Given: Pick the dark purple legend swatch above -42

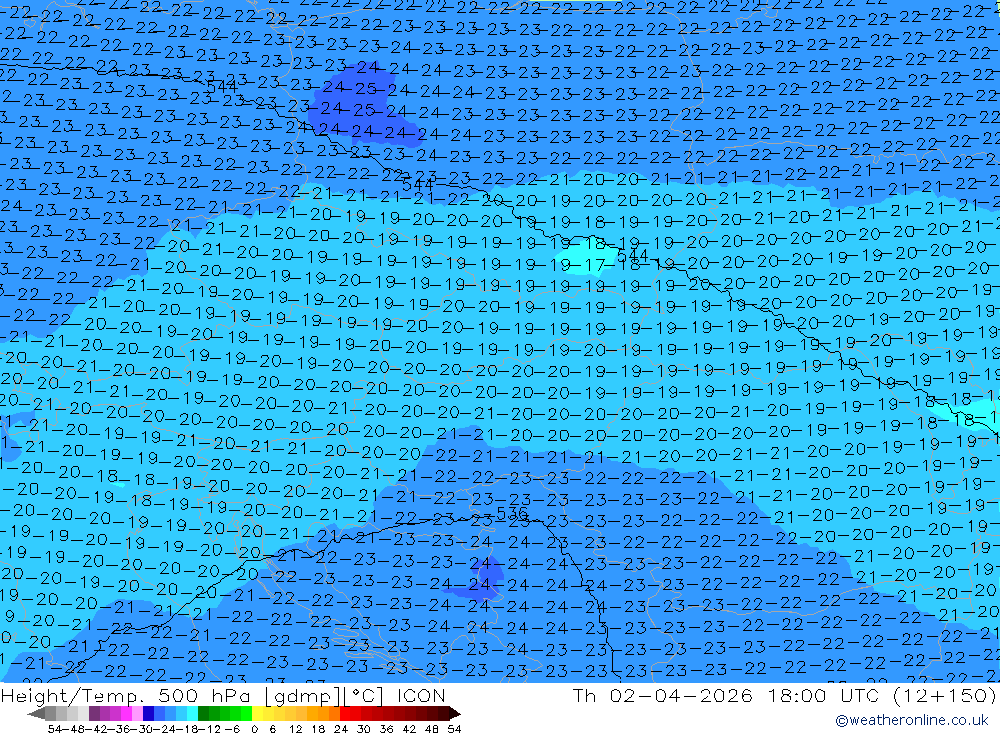Looking at the screenshot, I should (x=94, y=714).
